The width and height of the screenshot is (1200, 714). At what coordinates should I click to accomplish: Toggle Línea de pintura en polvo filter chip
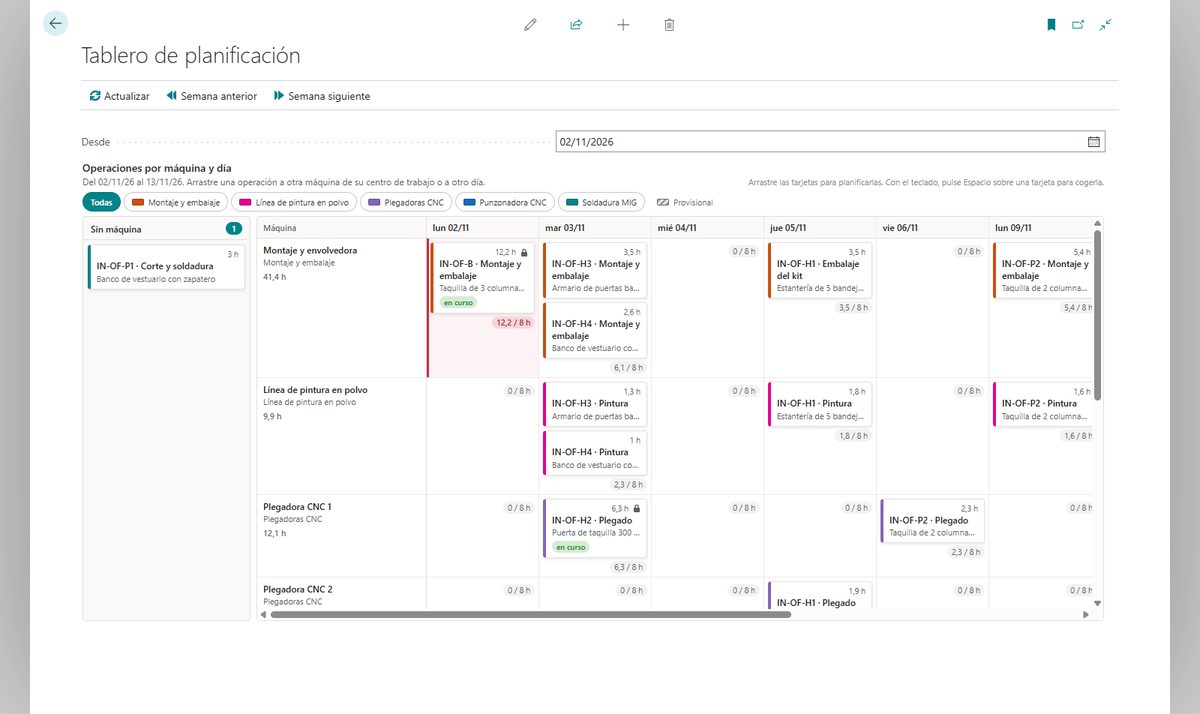[x=294, y=202]
